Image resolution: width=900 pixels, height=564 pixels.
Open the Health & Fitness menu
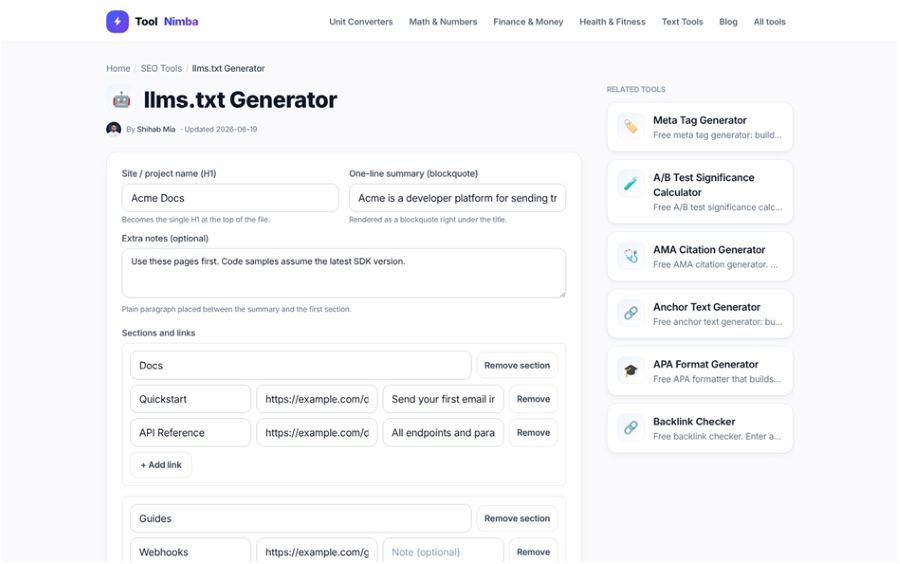pyautogui.click(x=612, y=22)
